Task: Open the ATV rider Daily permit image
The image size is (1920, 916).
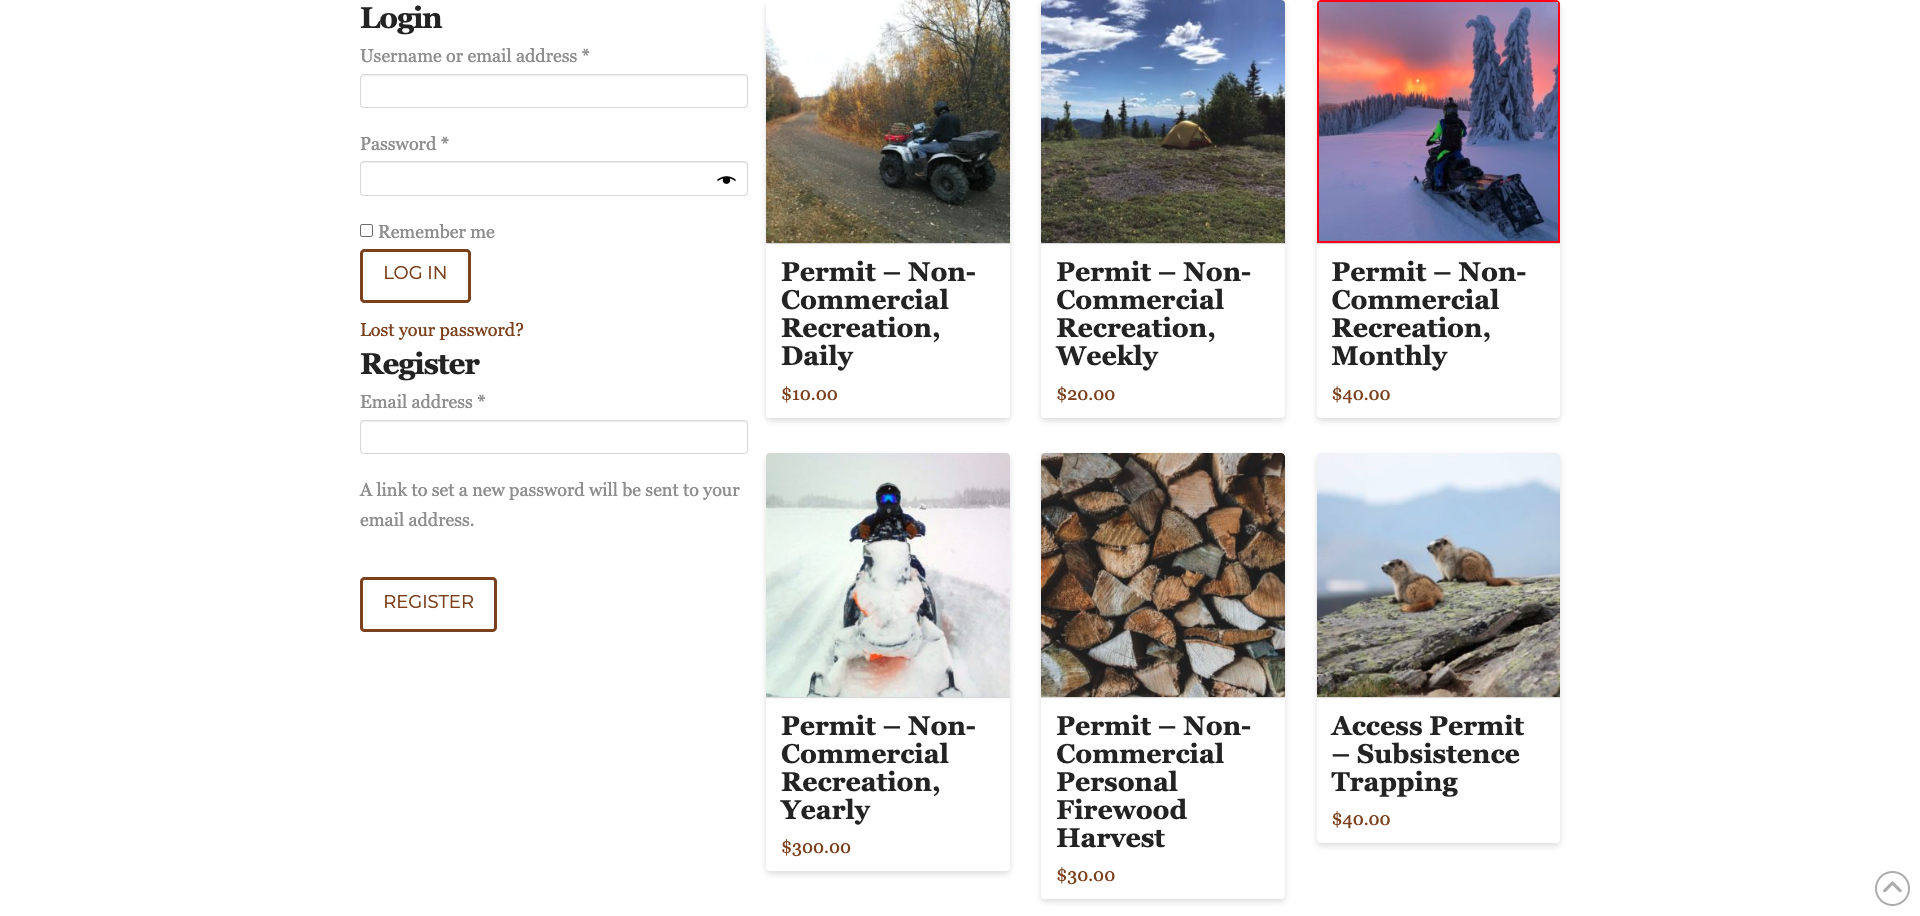Action: pyautogui.click(x=887, y=121)
